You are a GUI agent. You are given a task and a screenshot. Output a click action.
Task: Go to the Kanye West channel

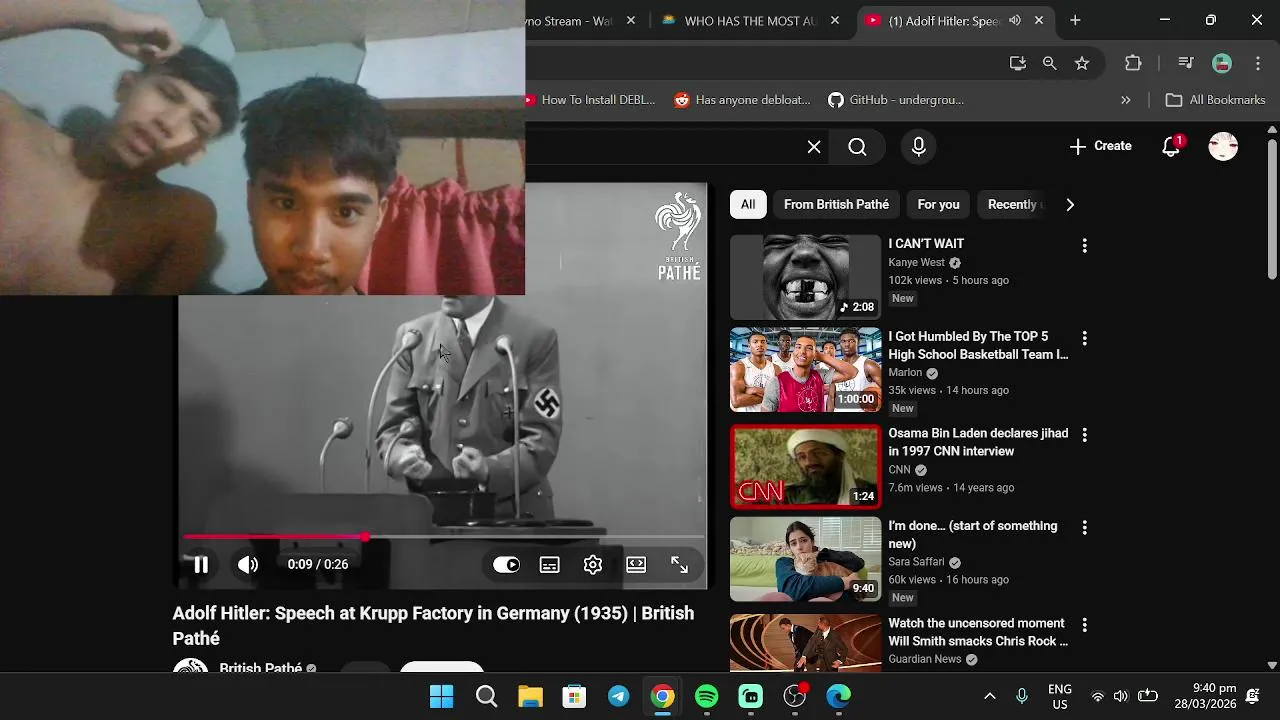[x=916, y=263]
